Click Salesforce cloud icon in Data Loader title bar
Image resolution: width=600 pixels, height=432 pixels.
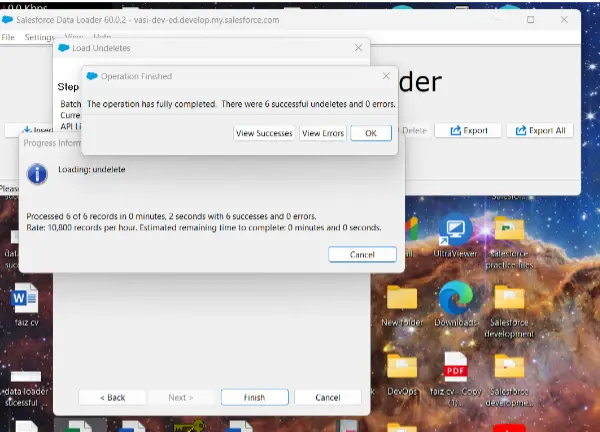[7, 20]
